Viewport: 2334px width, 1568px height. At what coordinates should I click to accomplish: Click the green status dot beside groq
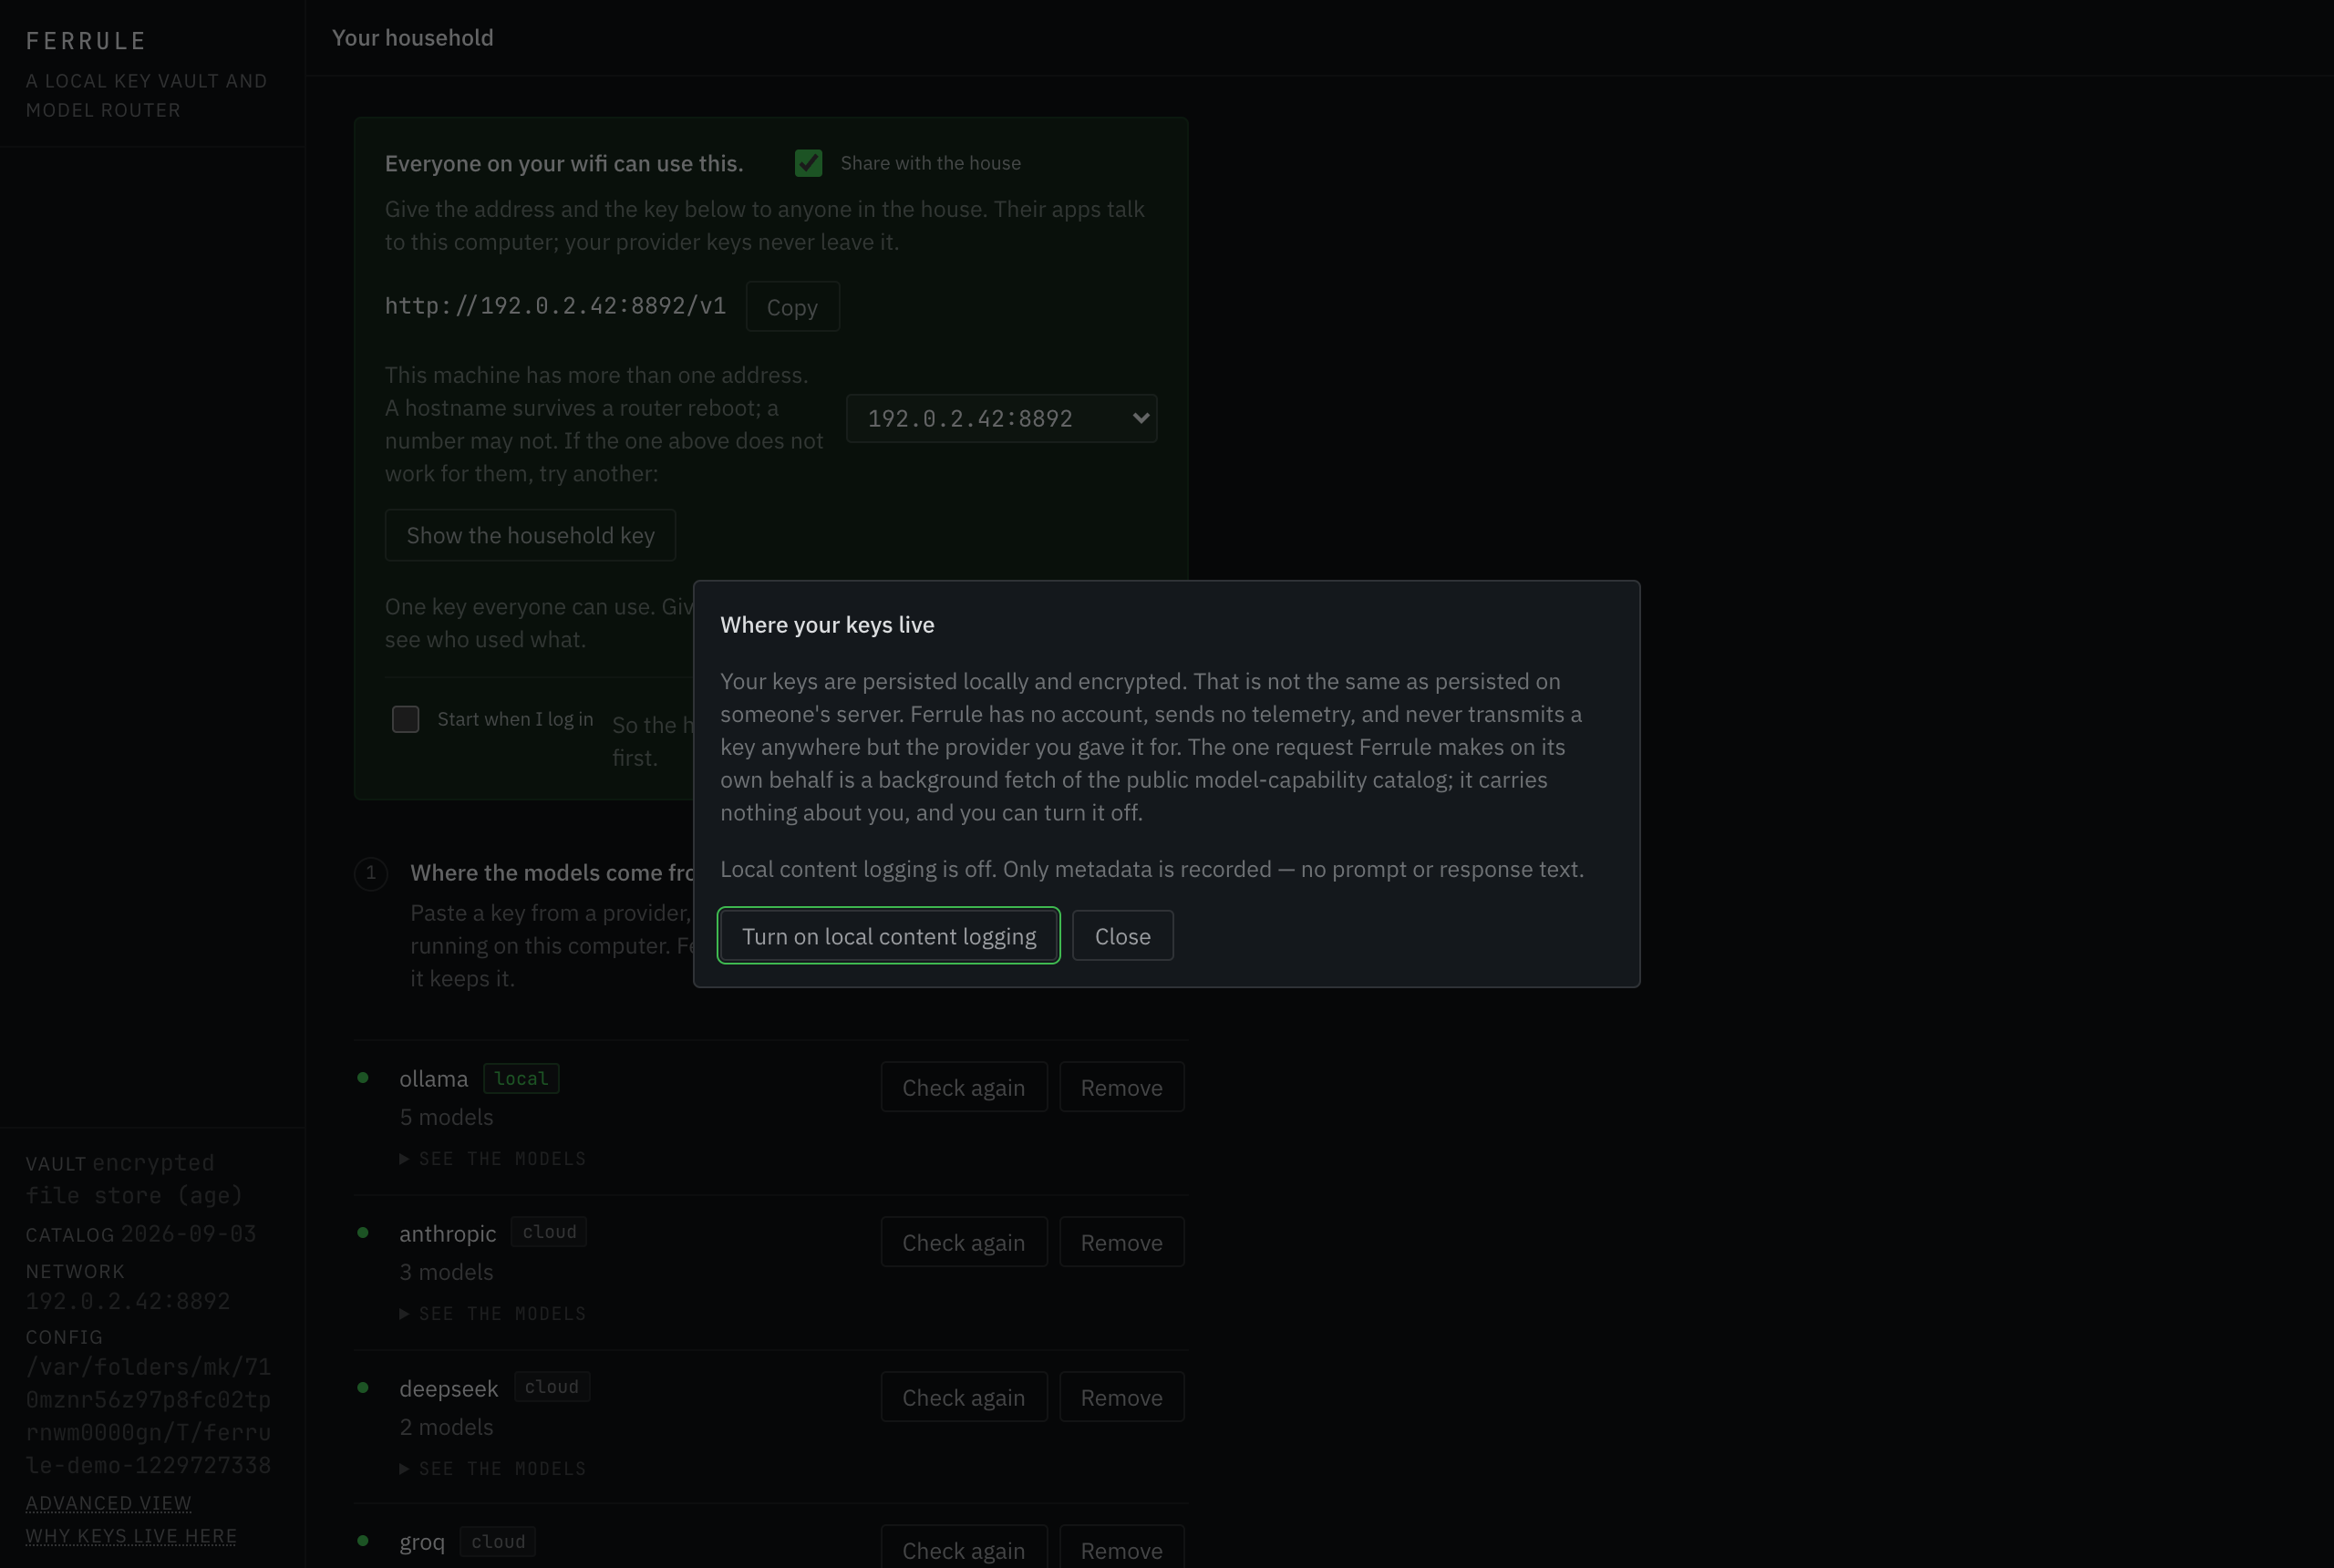coord(363,1541)
